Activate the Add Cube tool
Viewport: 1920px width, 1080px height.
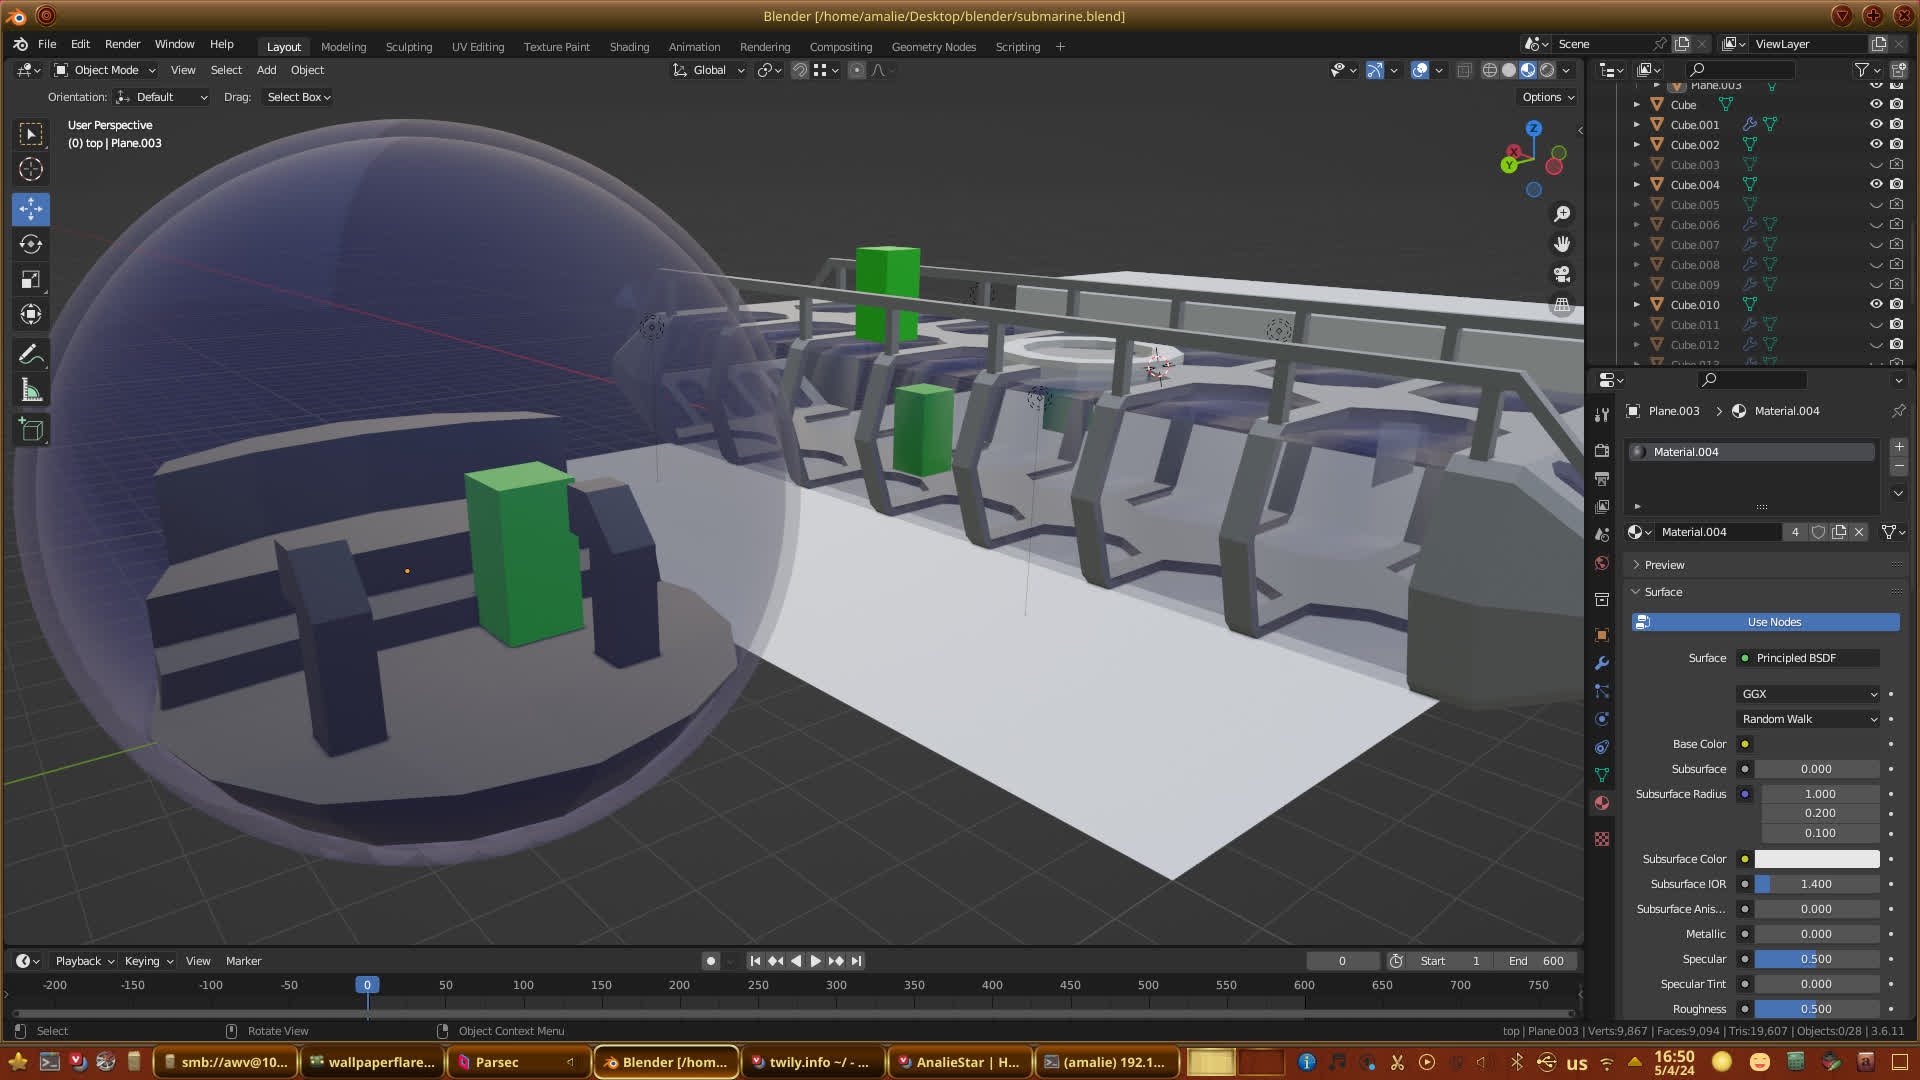(31, 430)
